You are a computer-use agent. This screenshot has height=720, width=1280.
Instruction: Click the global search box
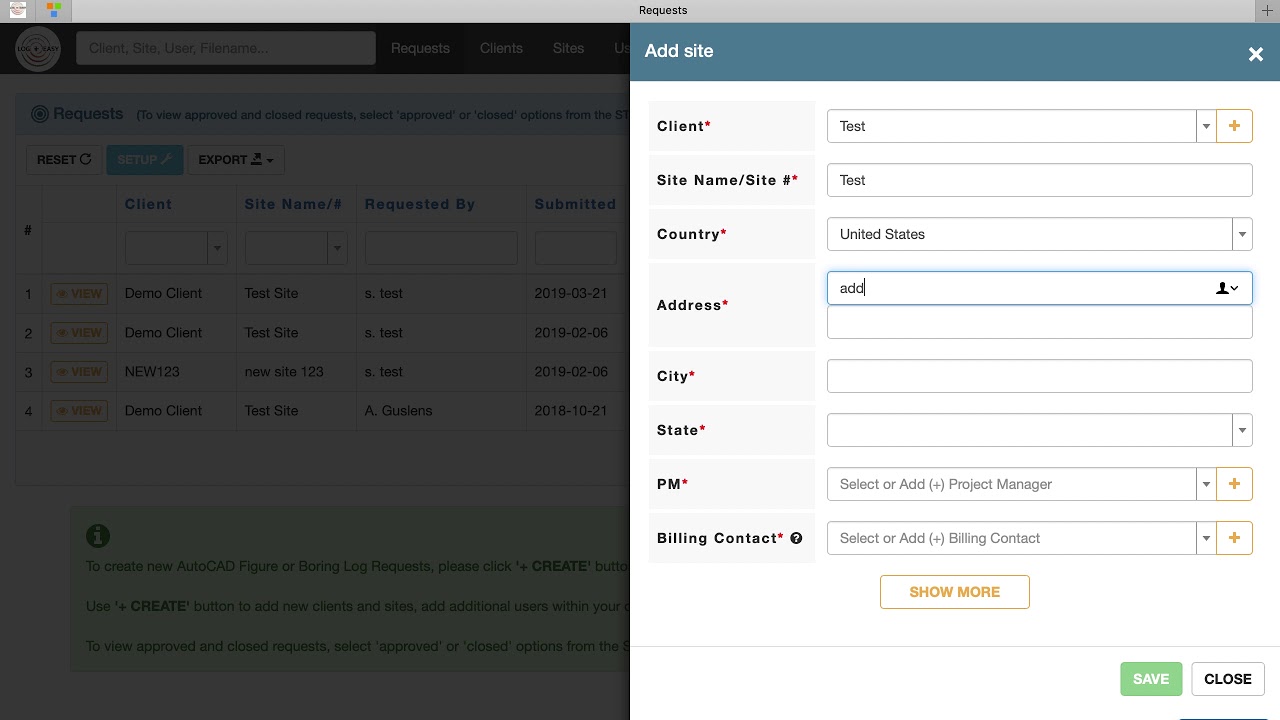pyautogui.click(x=226, y=48)
